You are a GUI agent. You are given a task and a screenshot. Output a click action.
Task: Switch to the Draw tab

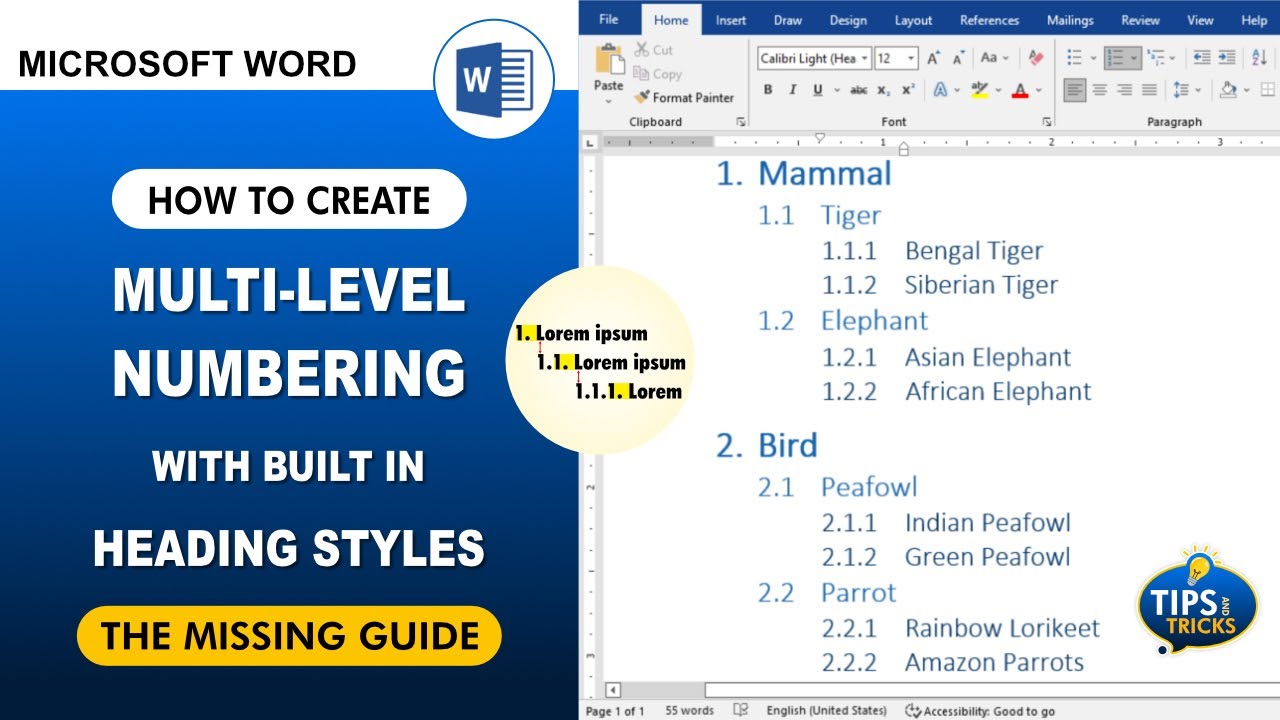tap(788, 20)
